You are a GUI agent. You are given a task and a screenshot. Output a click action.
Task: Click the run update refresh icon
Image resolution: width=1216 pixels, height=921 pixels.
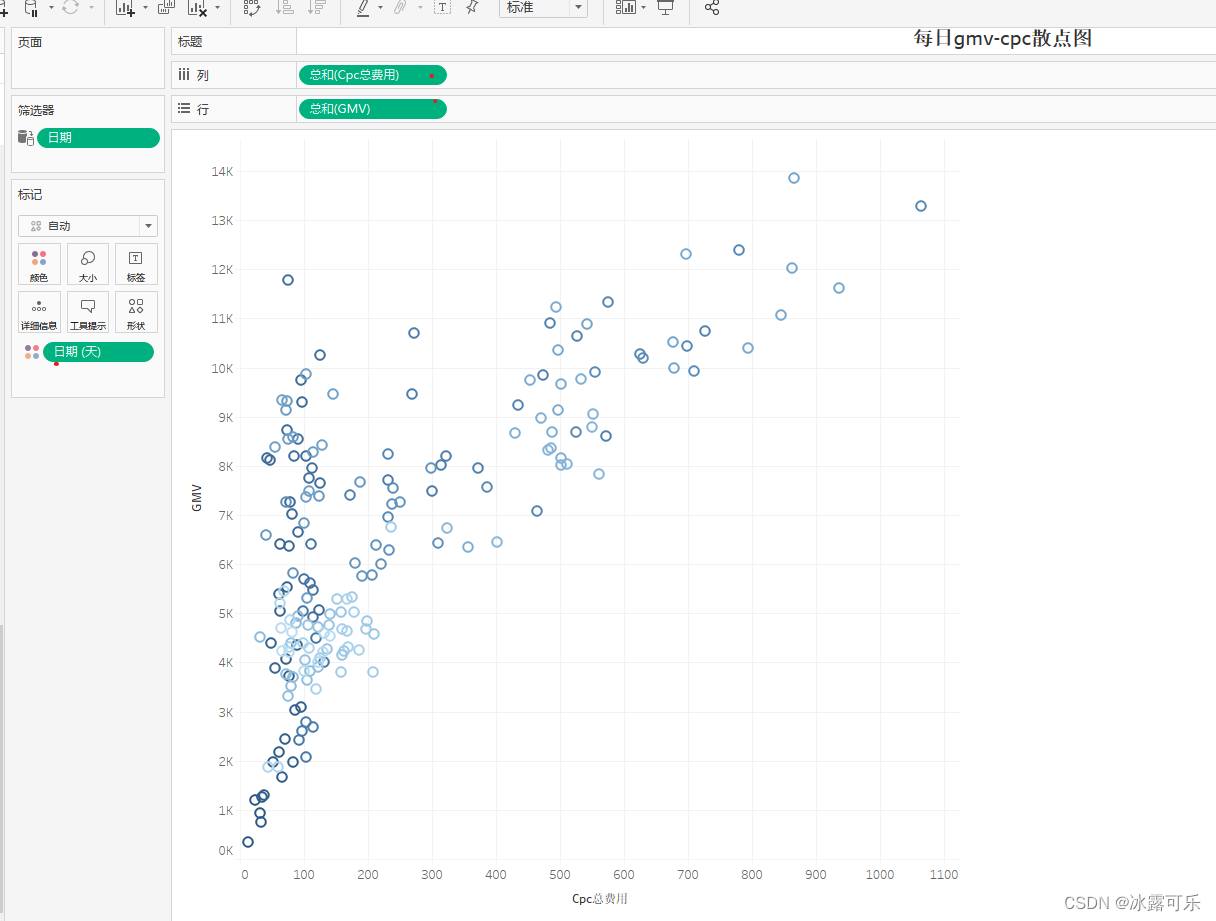tap(71, 7)
